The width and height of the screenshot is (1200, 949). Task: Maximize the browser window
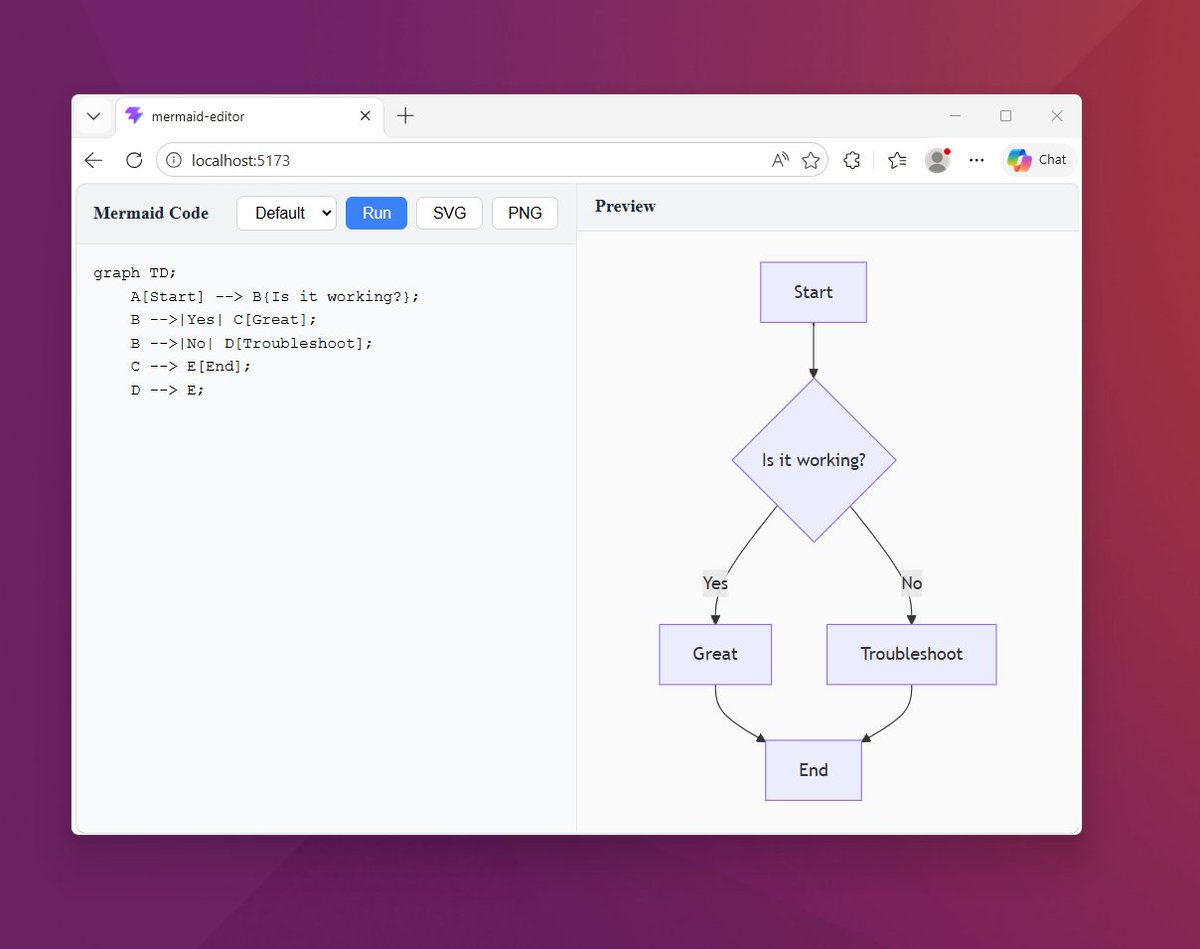click(1006, 116)
